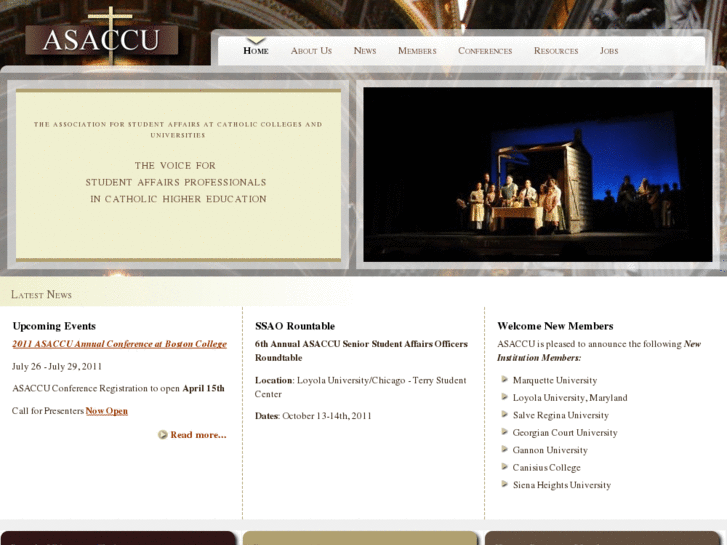The width and height of the screenshot is (727, 545).
Task: Click the ASACCU logo with cross
Action: click(102, 36)
